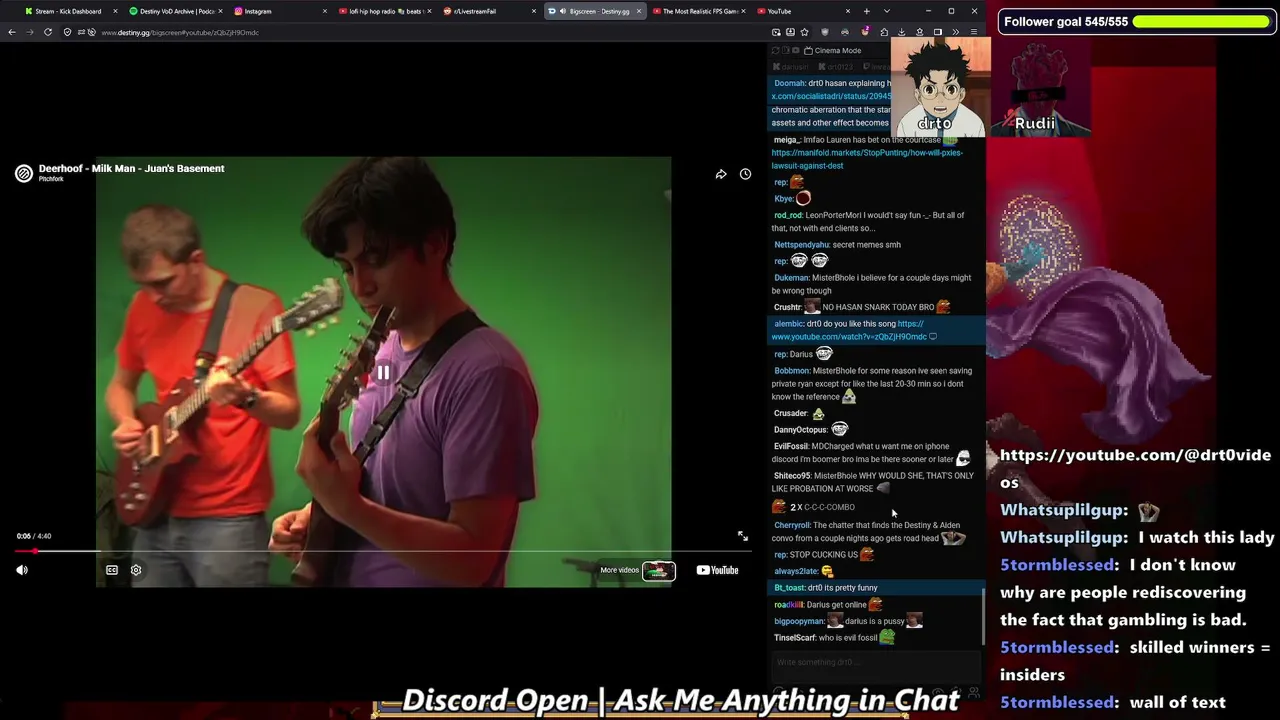This screenshot has height=720, width=1280.
Task: Share the Deerhoof video
Action: (x=721, y=174)
